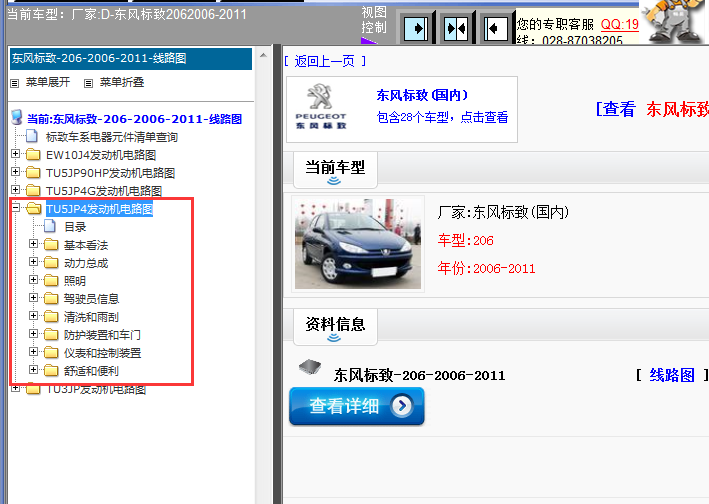Expand the 舒适和便利 folder
Viewport: 709px width, 504px height.
click(x=33, y=370)
